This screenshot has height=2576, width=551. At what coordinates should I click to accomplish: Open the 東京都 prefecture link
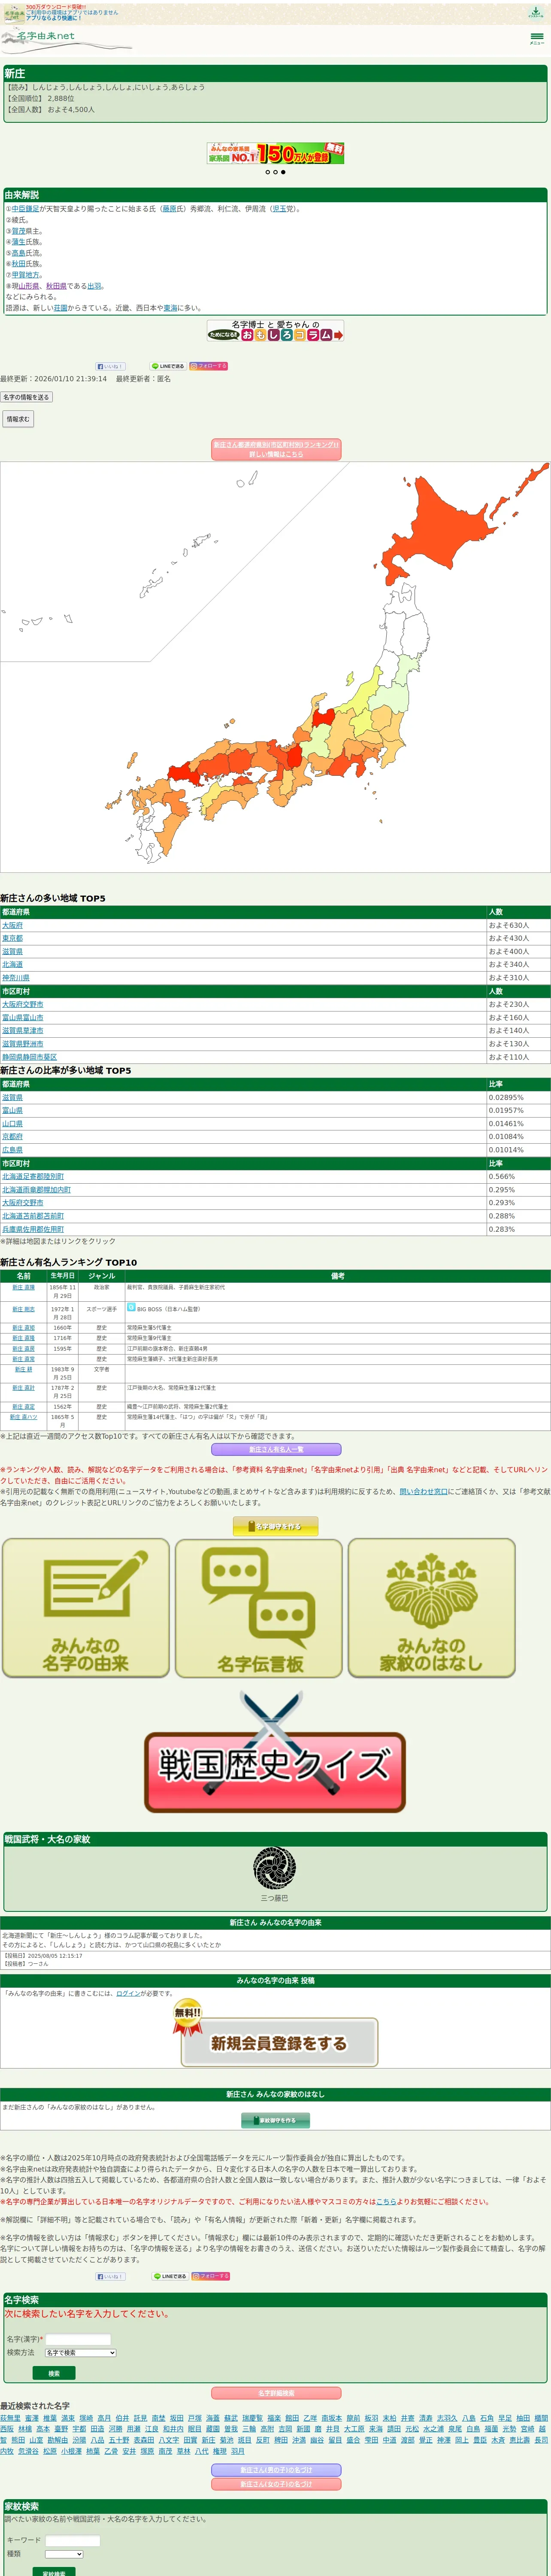(x=12, y=938)
